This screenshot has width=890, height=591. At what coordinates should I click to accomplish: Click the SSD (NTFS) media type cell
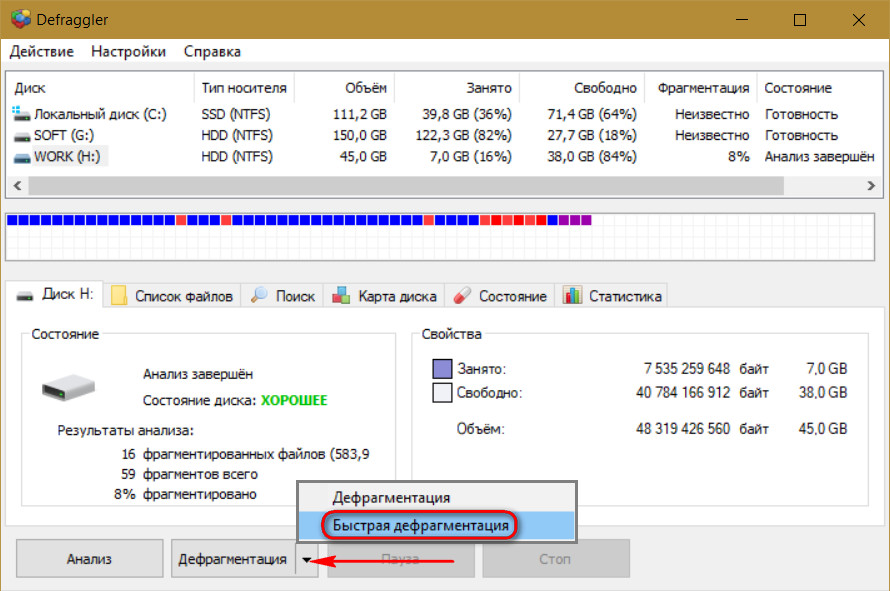click(236, 114)
